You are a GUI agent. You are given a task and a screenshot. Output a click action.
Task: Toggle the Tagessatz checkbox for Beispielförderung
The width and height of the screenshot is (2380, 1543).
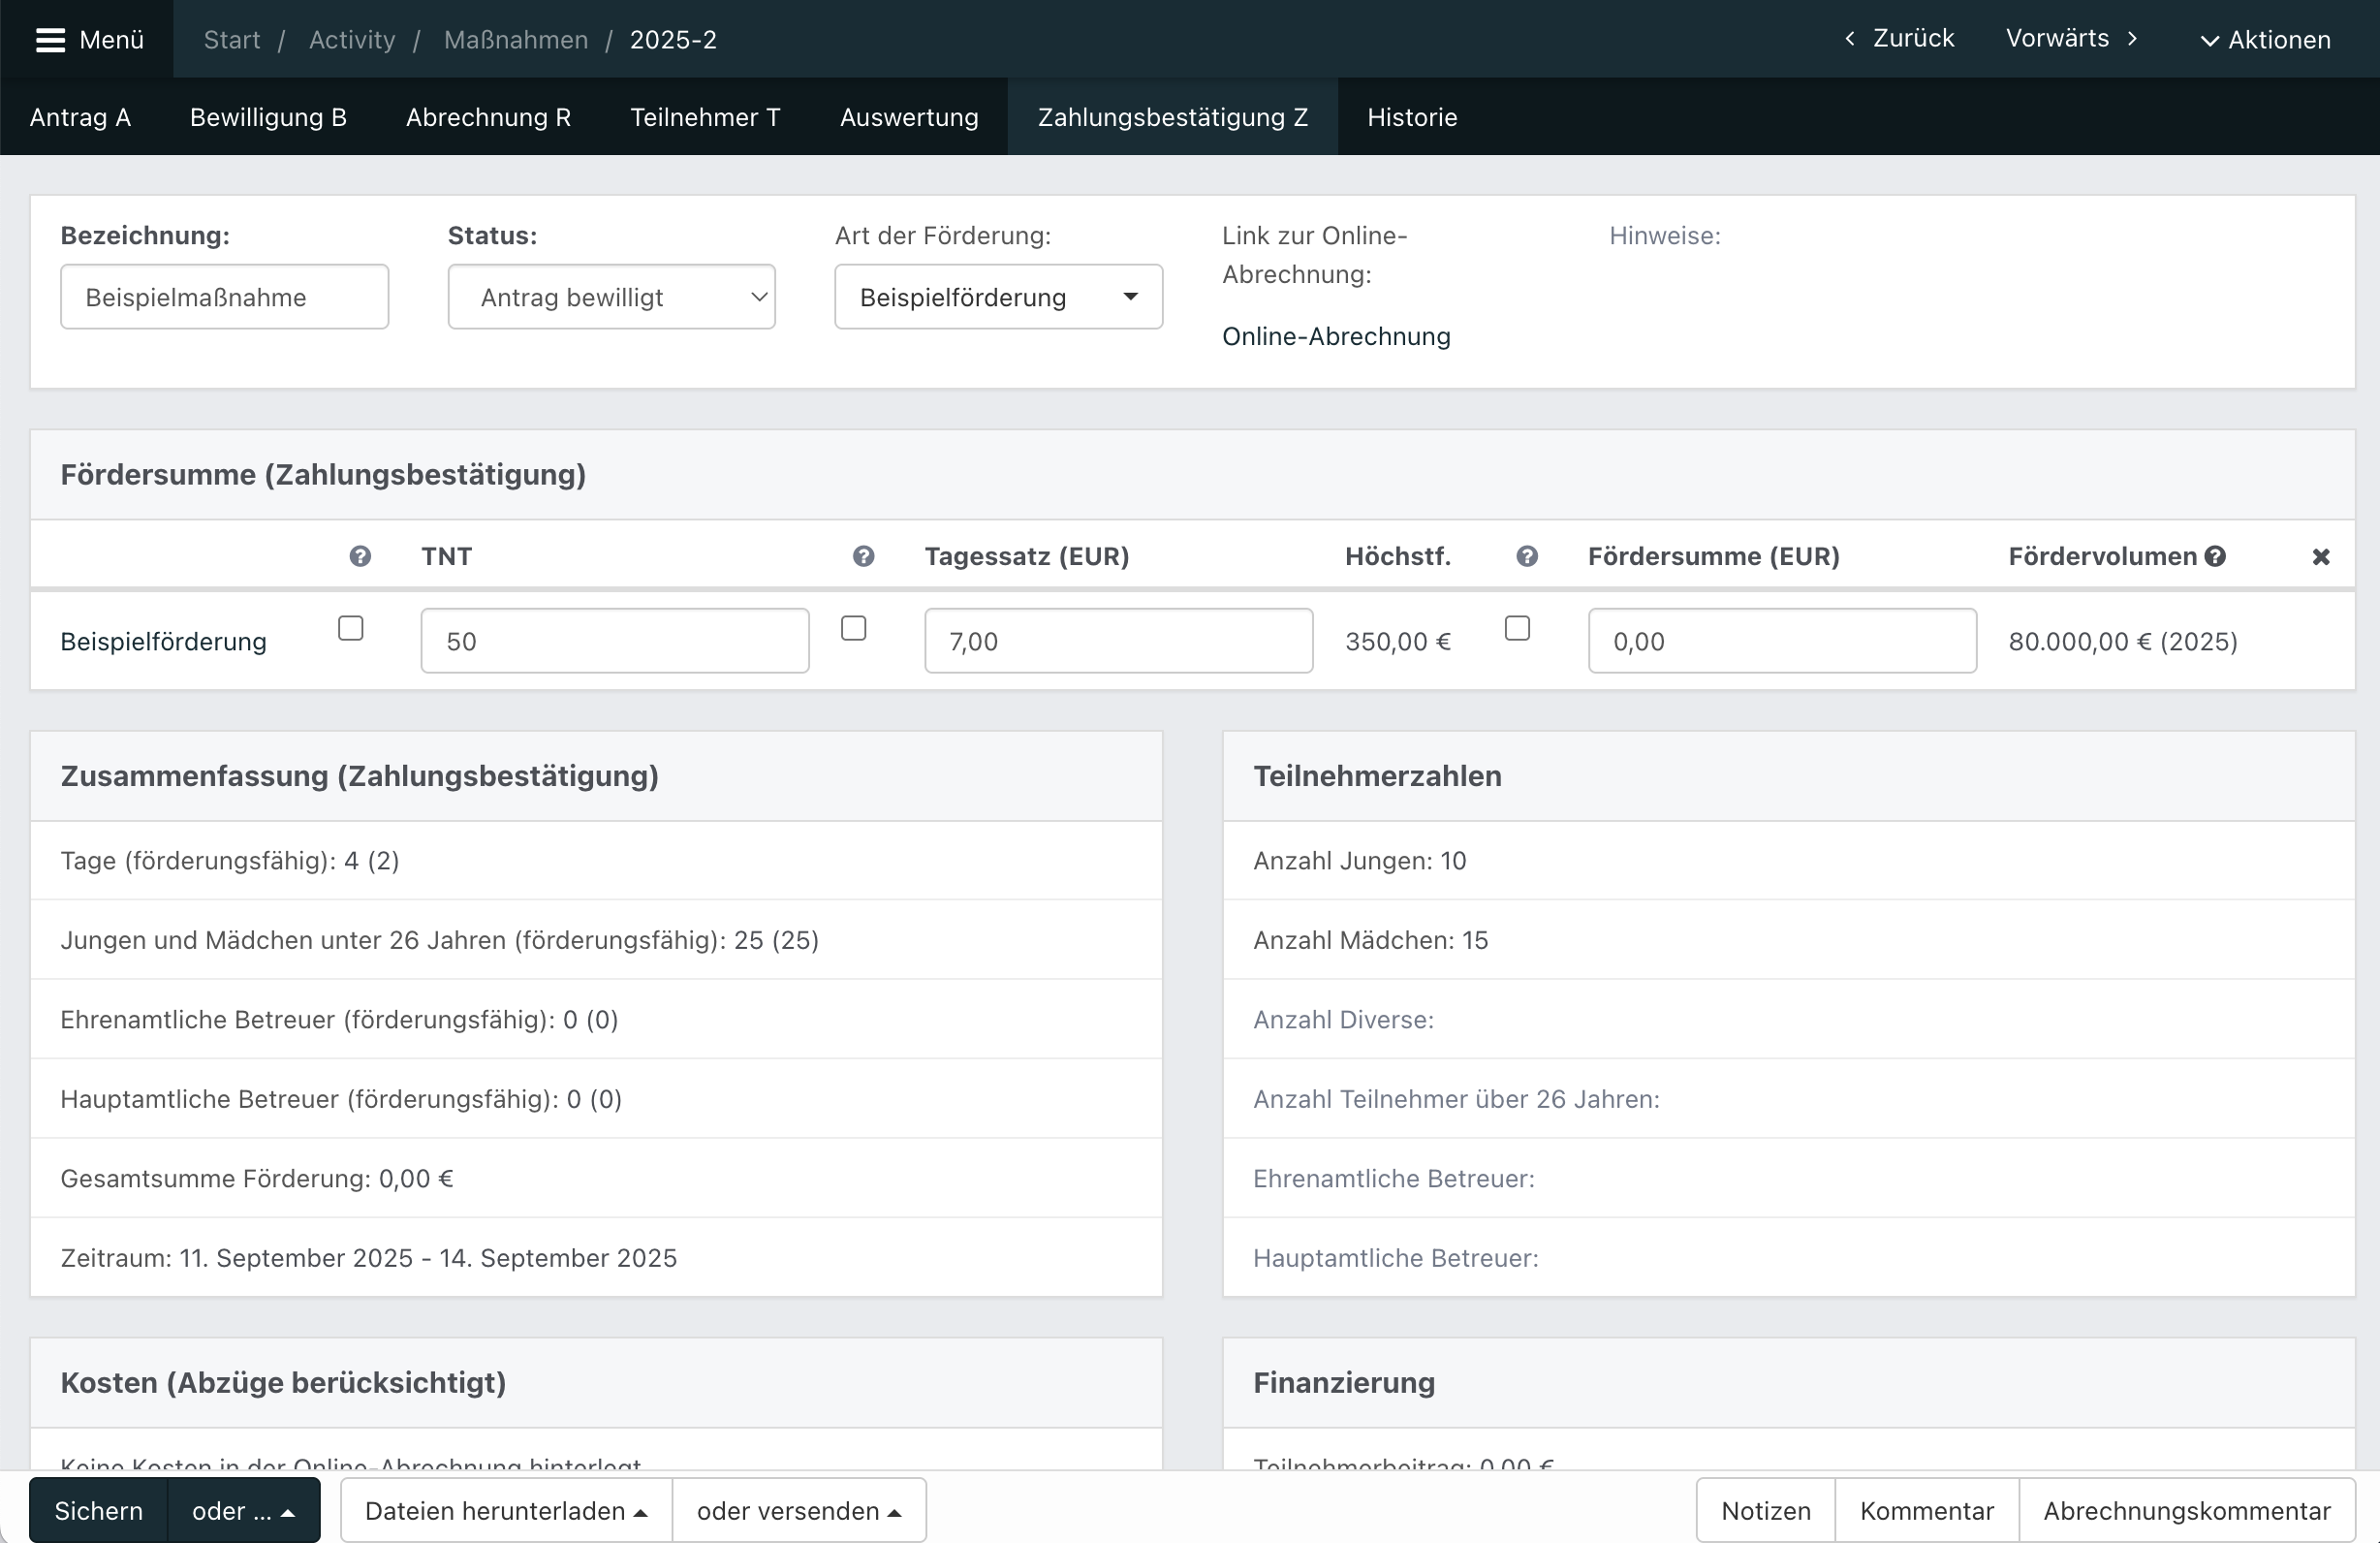click(x=853, y=628)
